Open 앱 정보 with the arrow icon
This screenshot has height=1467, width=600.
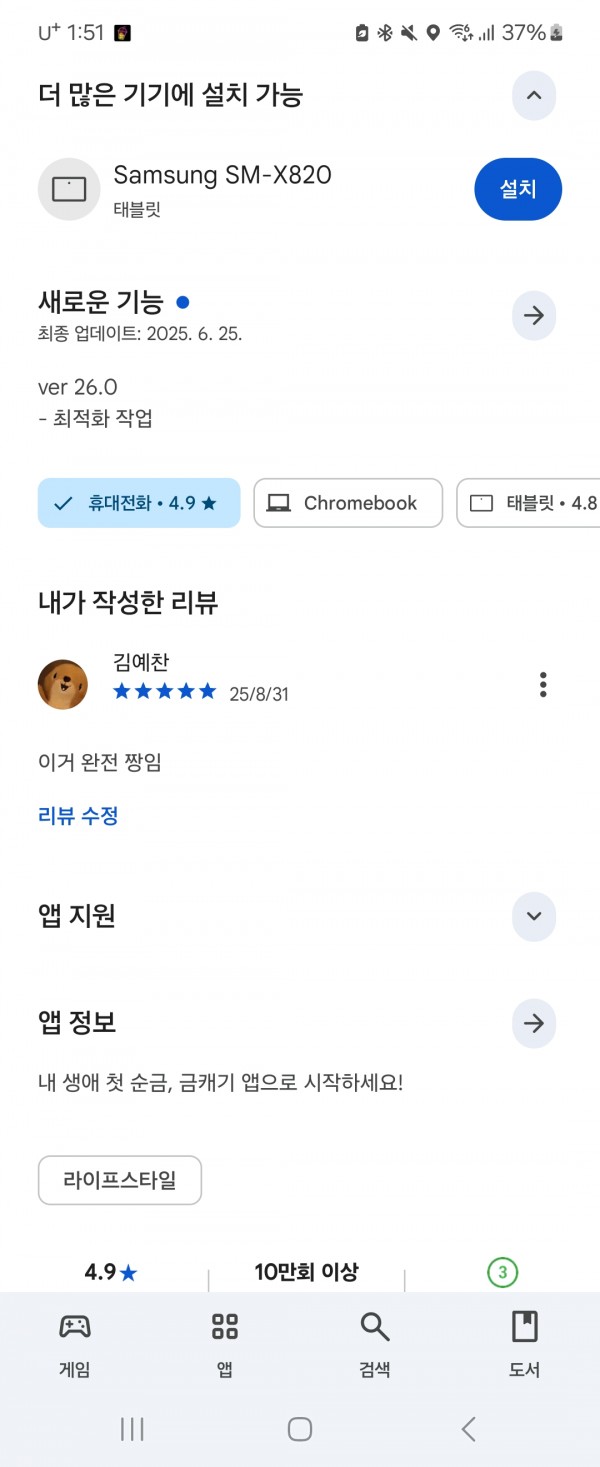tap(533, 1024)
